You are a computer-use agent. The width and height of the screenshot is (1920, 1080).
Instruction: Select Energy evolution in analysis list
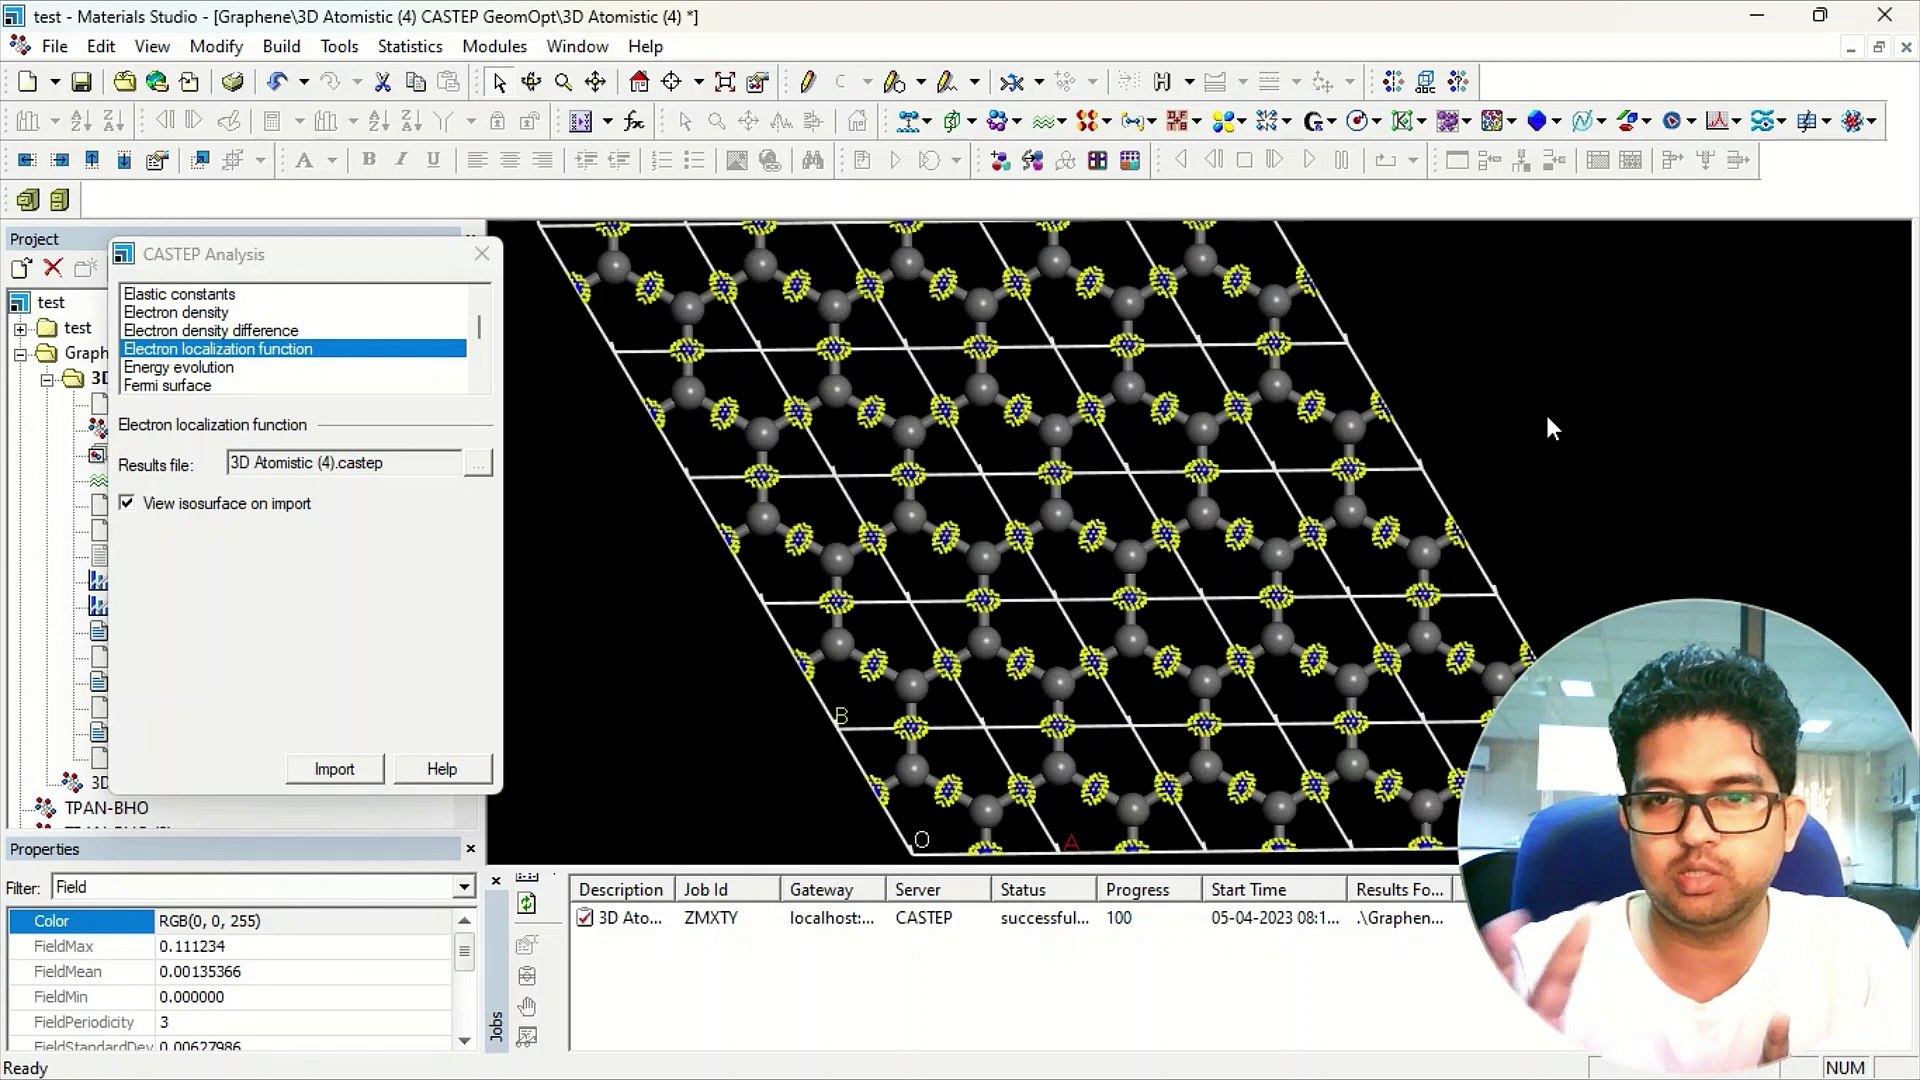[179, 367]
